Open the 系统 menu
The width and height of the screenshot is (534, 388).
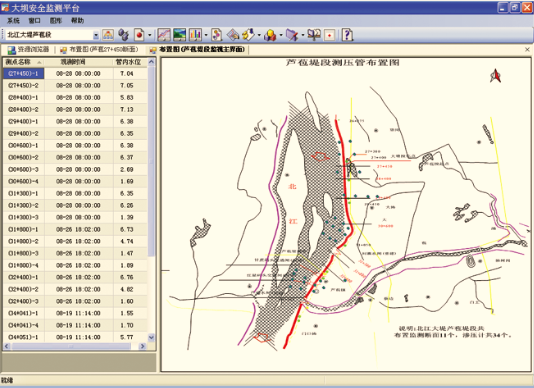13,21
